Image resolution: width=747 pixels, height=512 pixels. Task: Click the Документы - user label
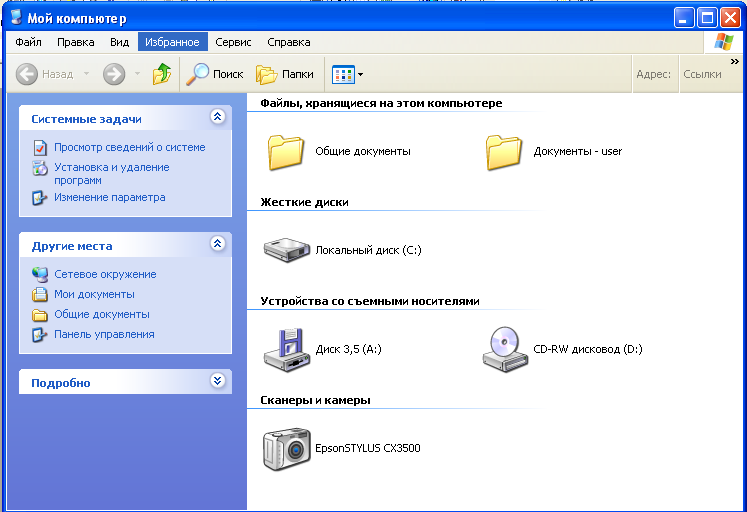coord(578,151)
